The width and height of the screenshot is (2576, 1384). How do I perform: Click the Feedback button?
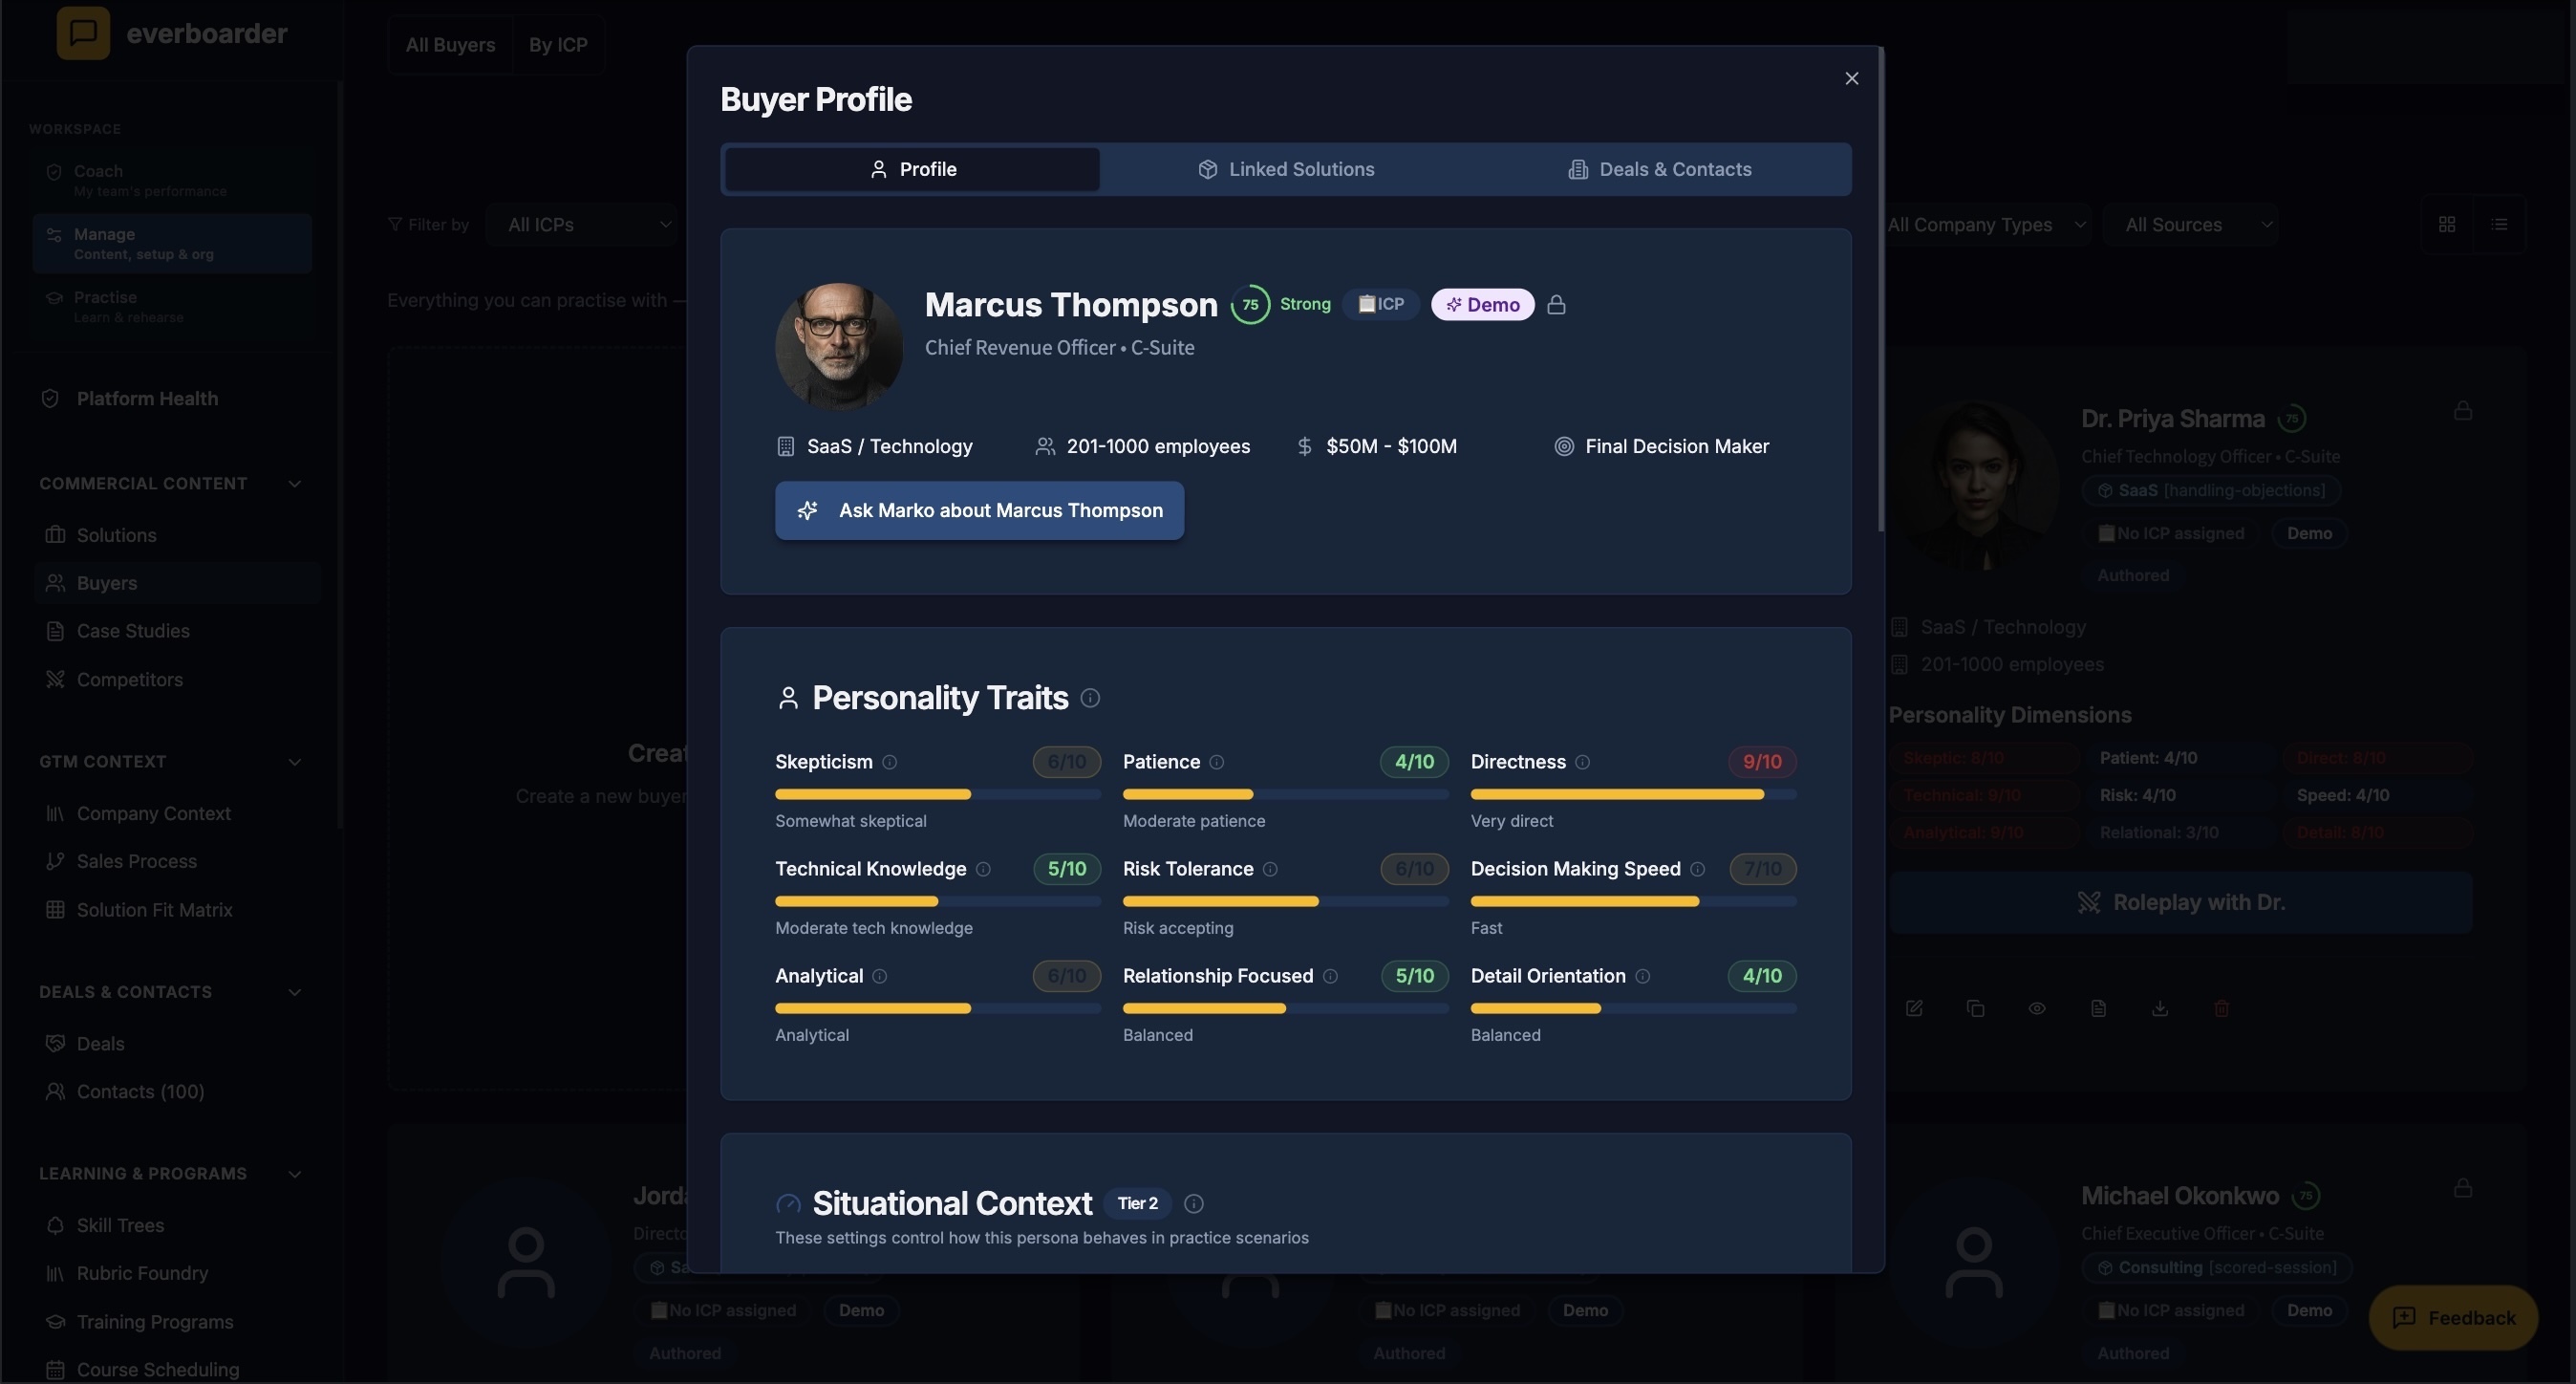(2453, 1318)
